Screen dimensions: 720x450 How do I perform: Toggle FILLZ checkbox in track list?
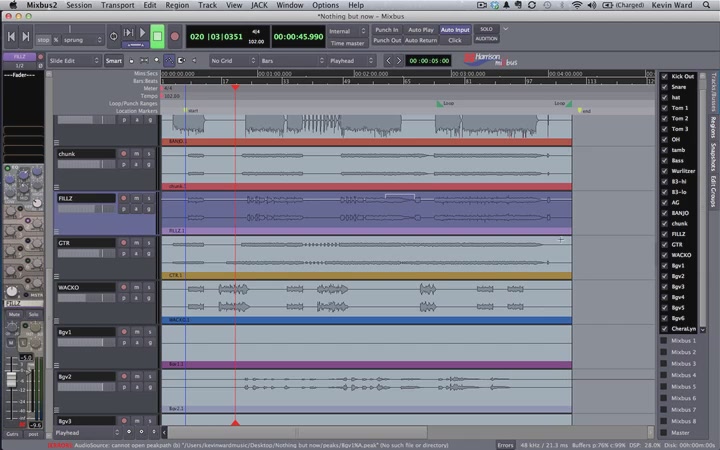click(664, 234)
